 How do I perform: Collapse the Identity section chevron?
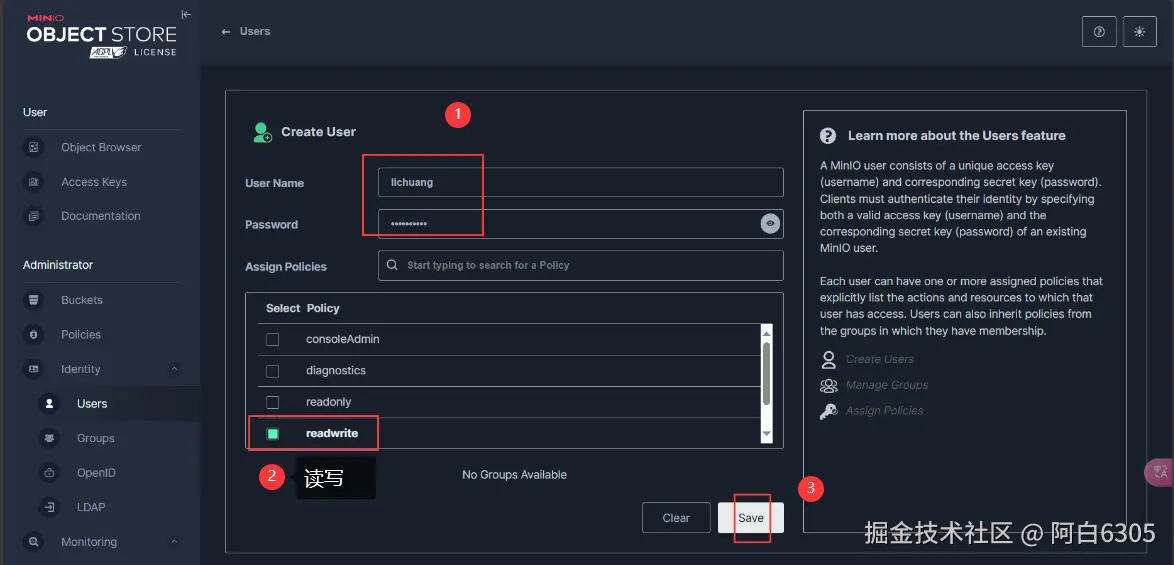point(174,369)
